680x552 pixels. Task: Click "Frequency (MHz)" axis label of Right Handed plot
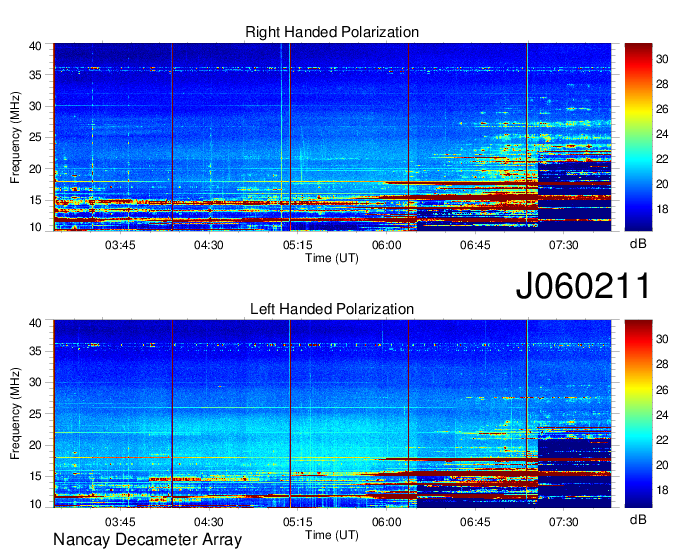click(x=15, y=137)
